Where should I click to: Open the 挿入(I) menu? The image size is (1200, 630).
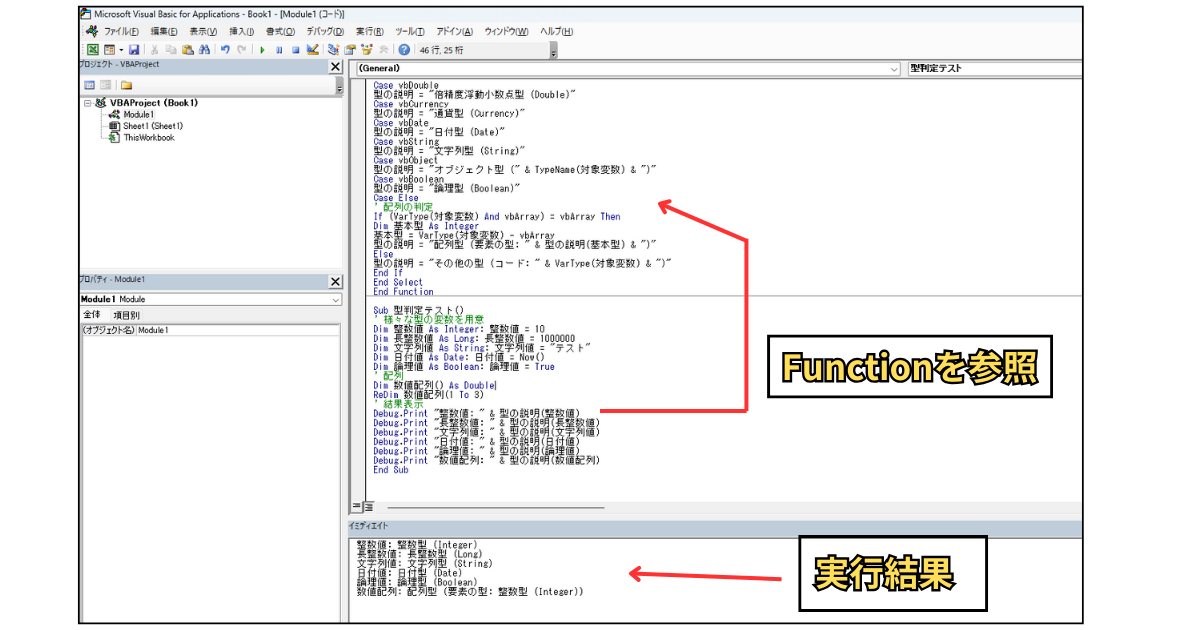click(x=241, y=31)
